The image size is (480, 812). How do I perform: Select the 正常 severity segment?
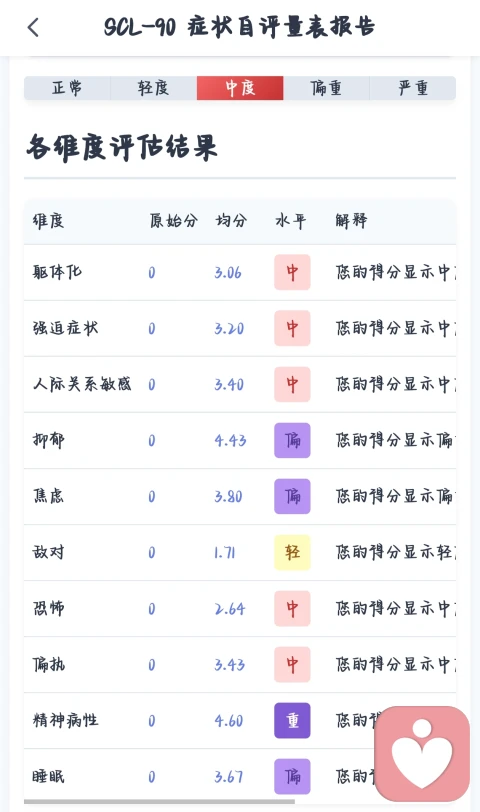(x=67, y=88)
